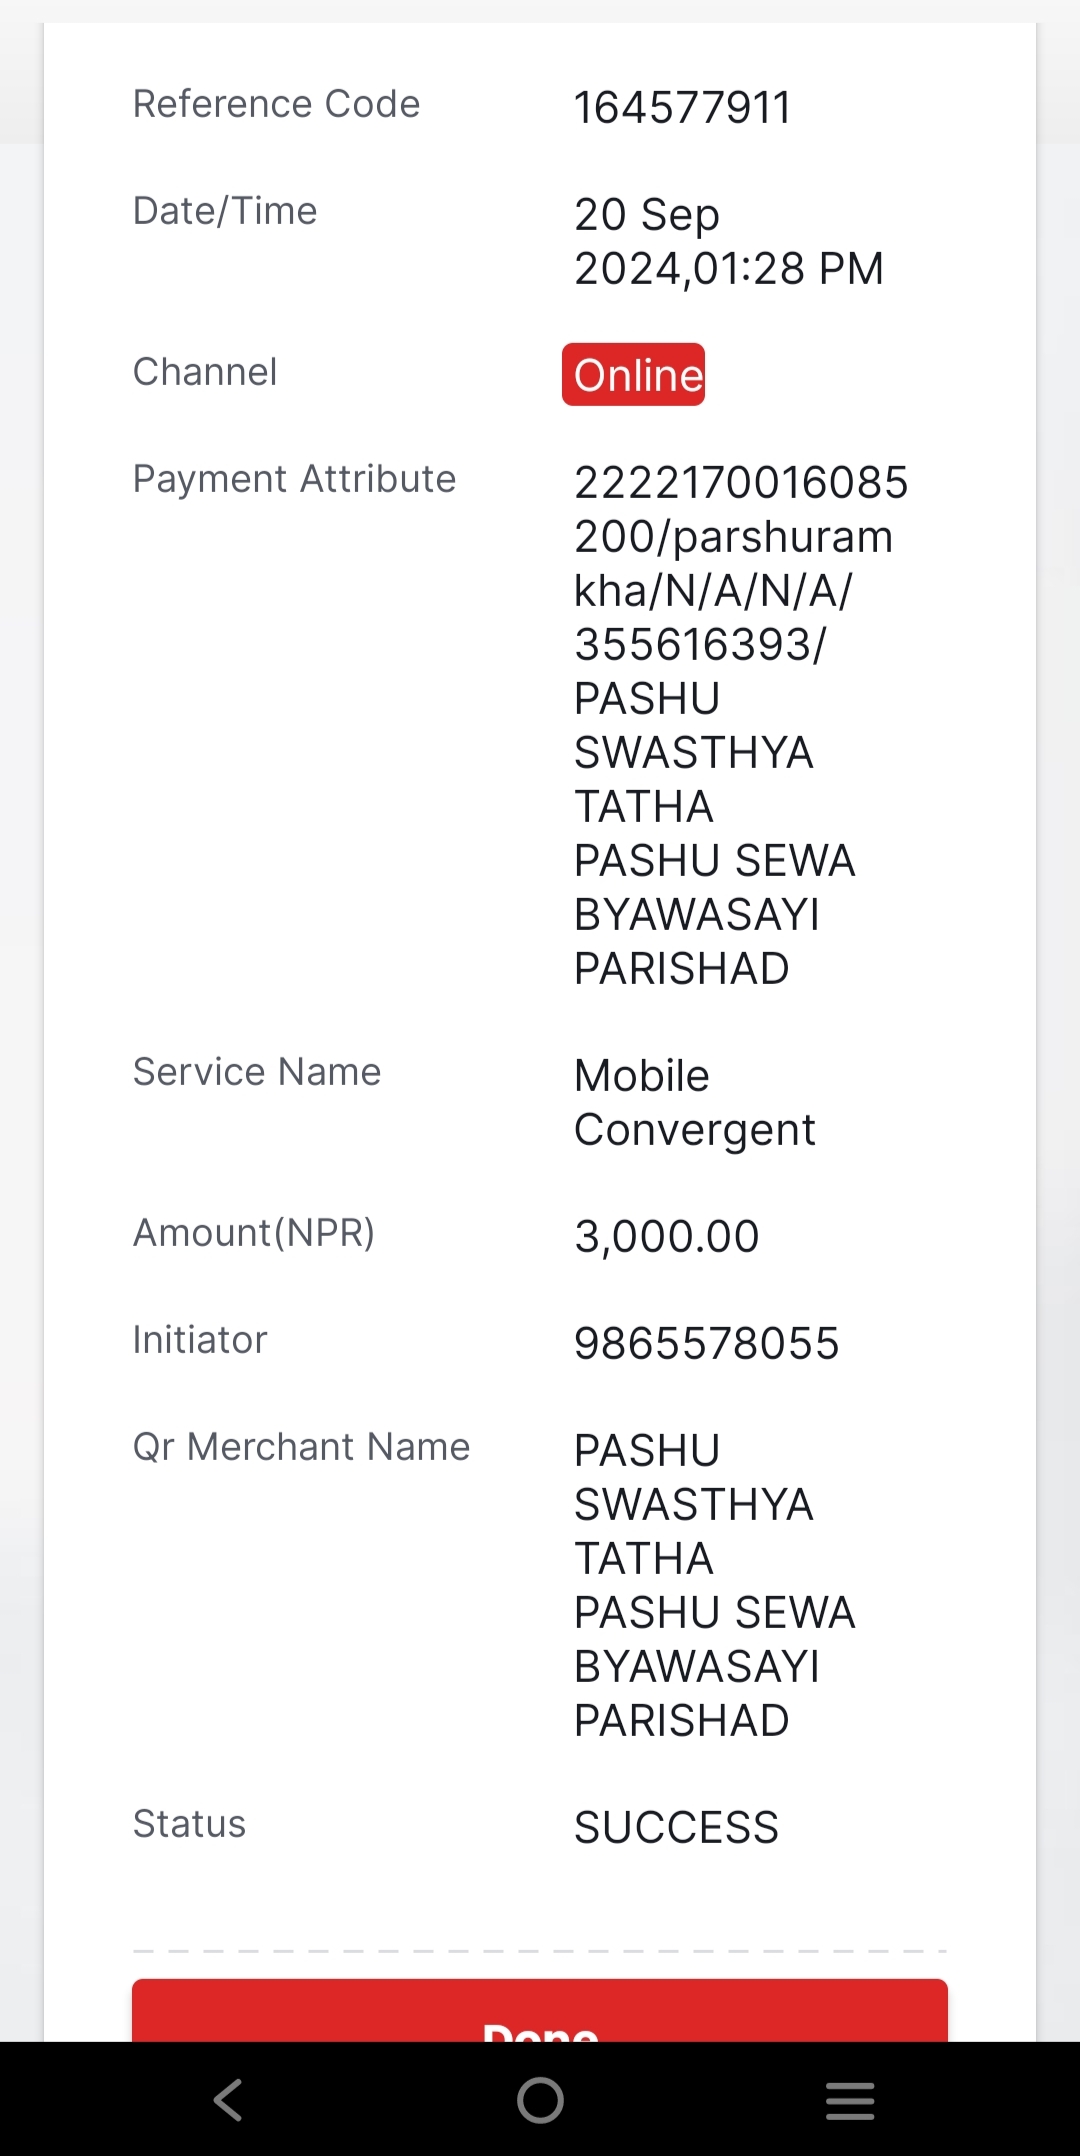The image size is (1080, 2156).
Task: Open recent apps via three-line icon
Action: pyautogui.click(x=850, y=2100)
